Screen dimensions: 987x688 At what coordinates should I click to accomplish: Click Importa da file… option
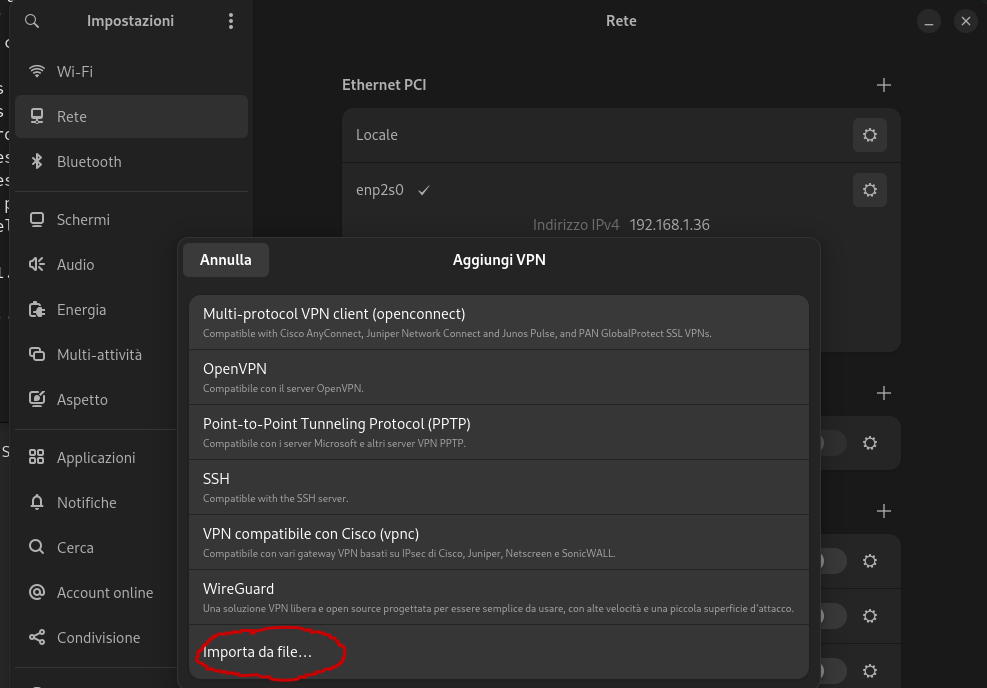[x=258, y=653]
